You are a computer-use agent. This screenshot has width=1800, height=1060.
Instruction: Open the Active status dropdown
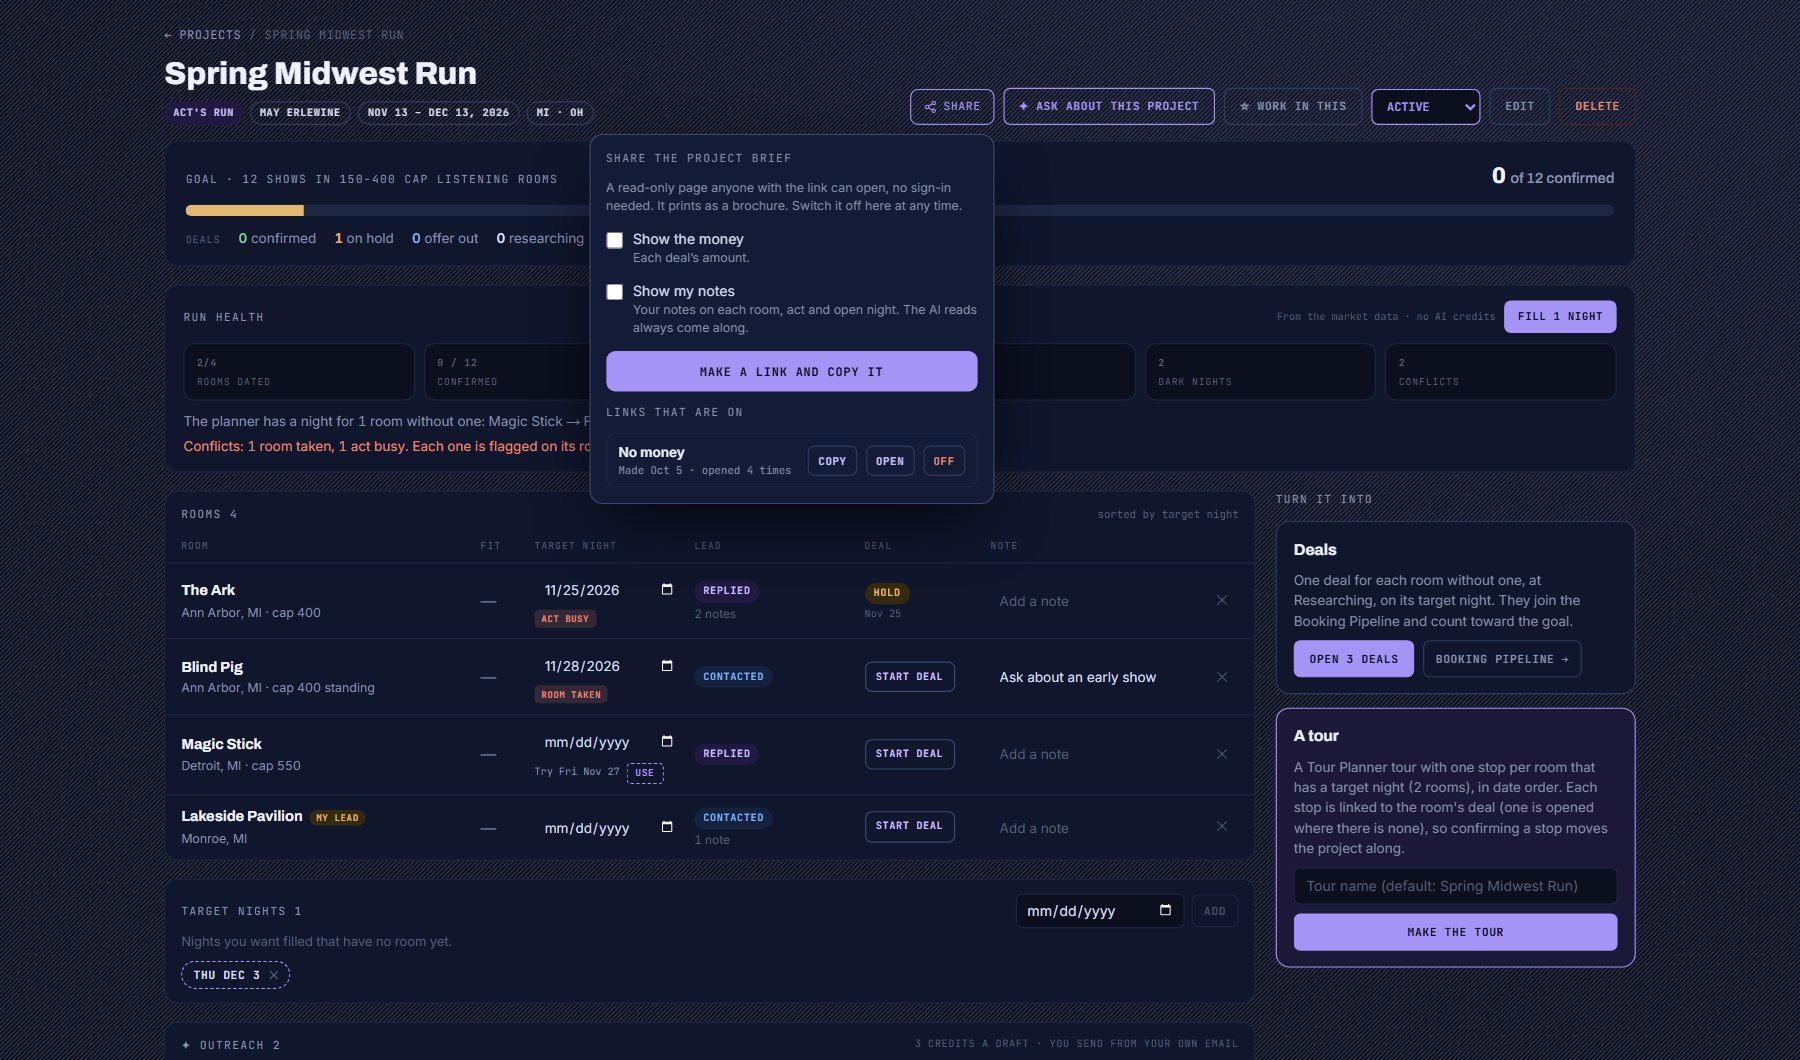1425,107
